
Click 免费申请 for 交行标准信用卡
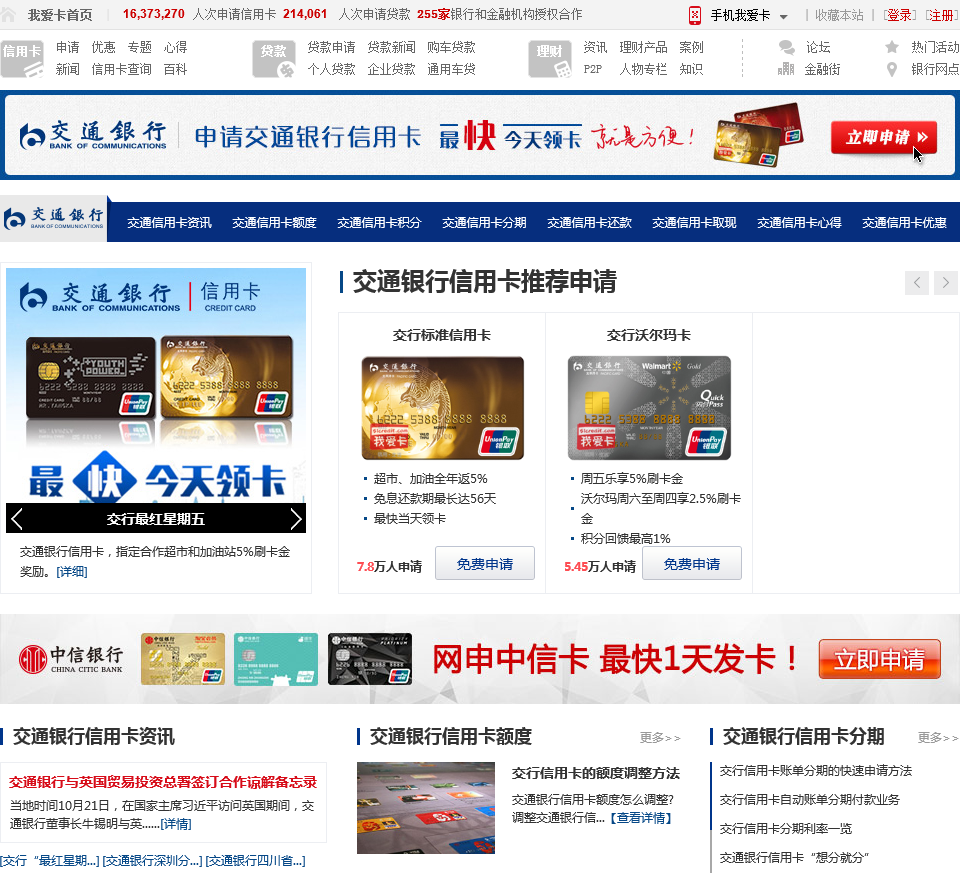[485, 563]
